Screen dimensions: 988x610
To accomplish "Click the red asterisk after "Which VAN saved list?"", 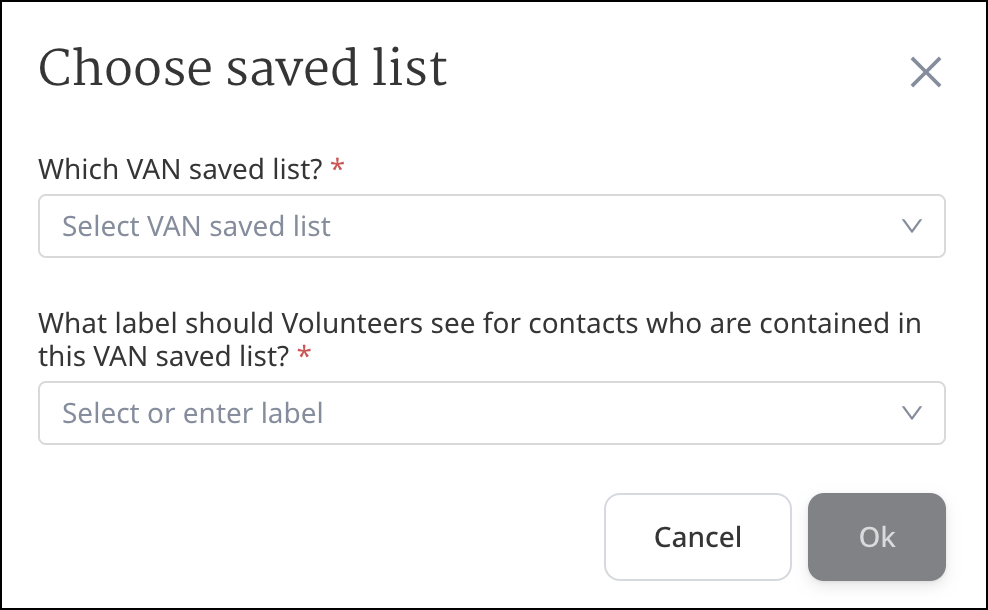I will (x=337, y=169).
